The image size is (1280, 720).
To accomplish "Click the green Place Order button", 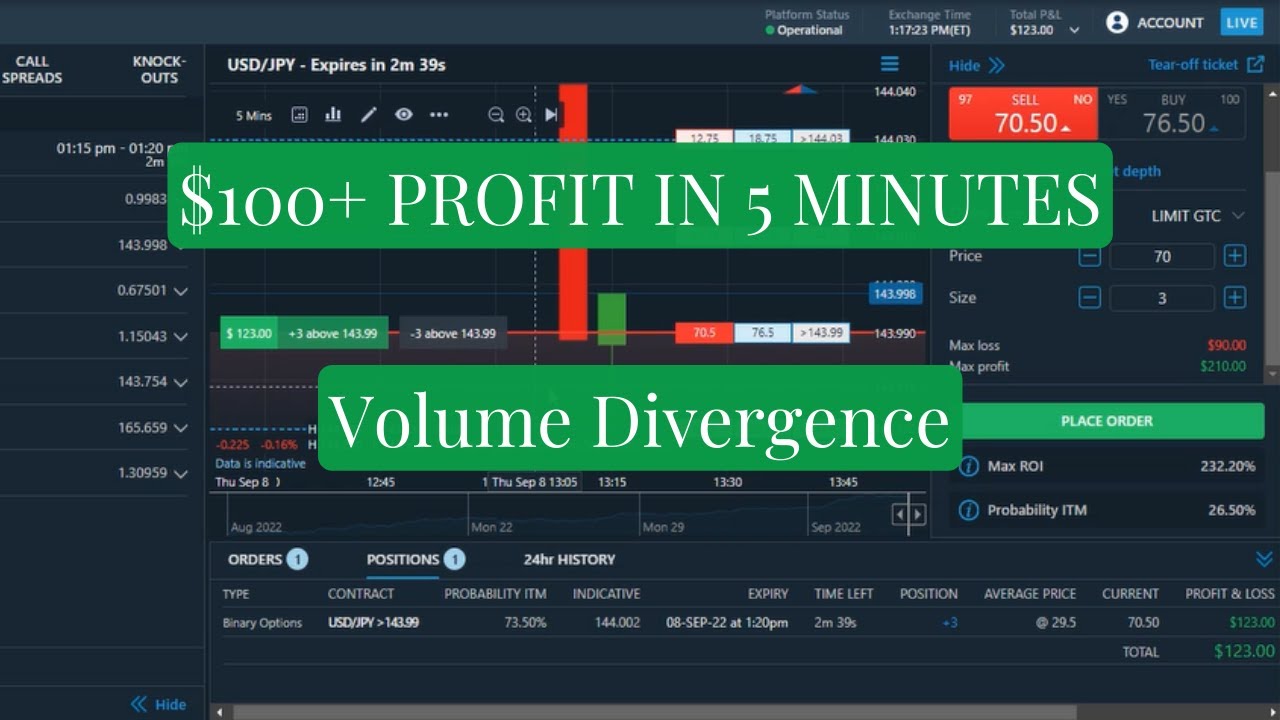I will click(1106, 421).
